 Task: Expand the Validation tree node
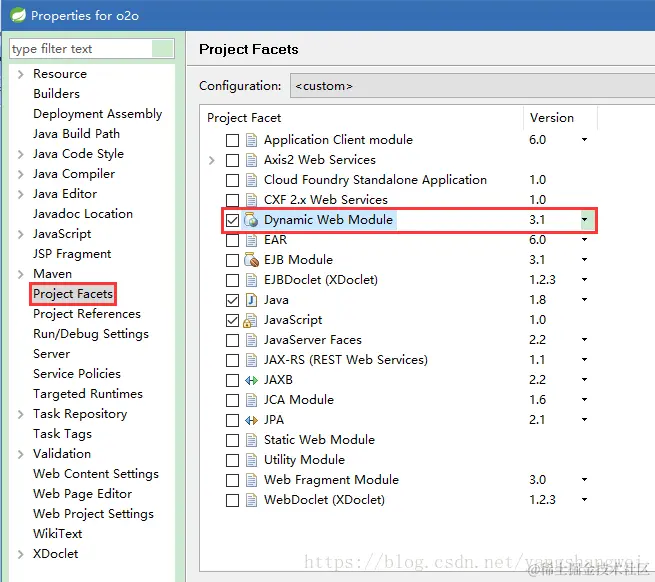click(x=20, y=455)
